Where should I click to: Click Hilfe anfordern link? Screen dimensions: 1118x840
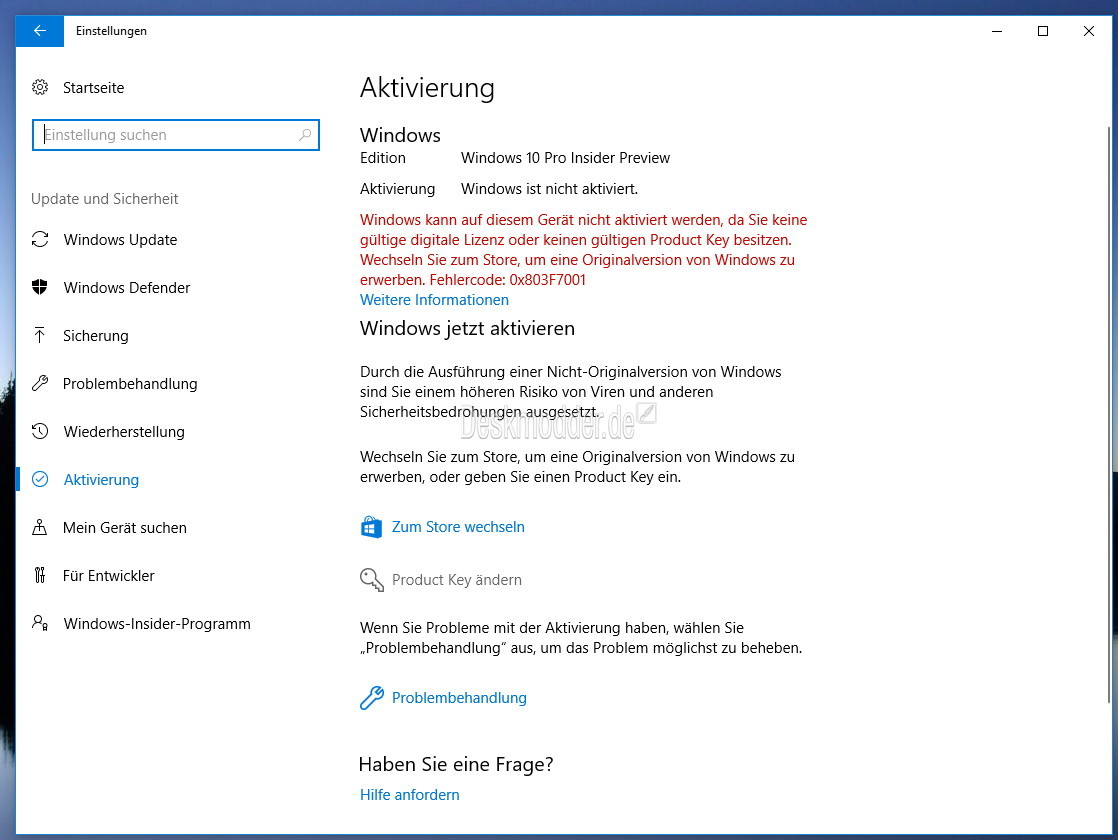(409, 794)
